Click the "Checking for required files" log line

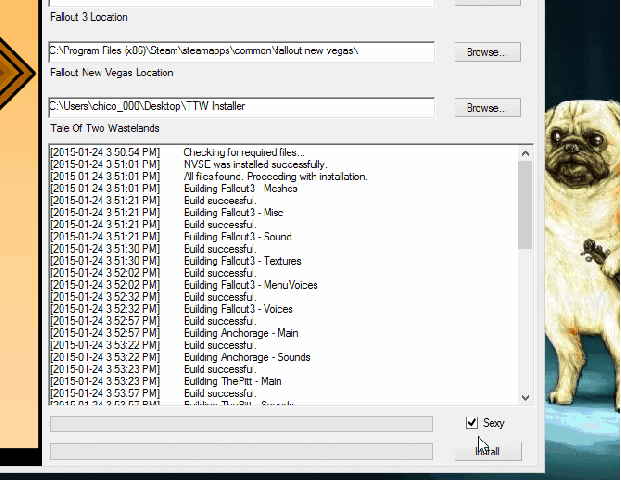coord(244,152)
